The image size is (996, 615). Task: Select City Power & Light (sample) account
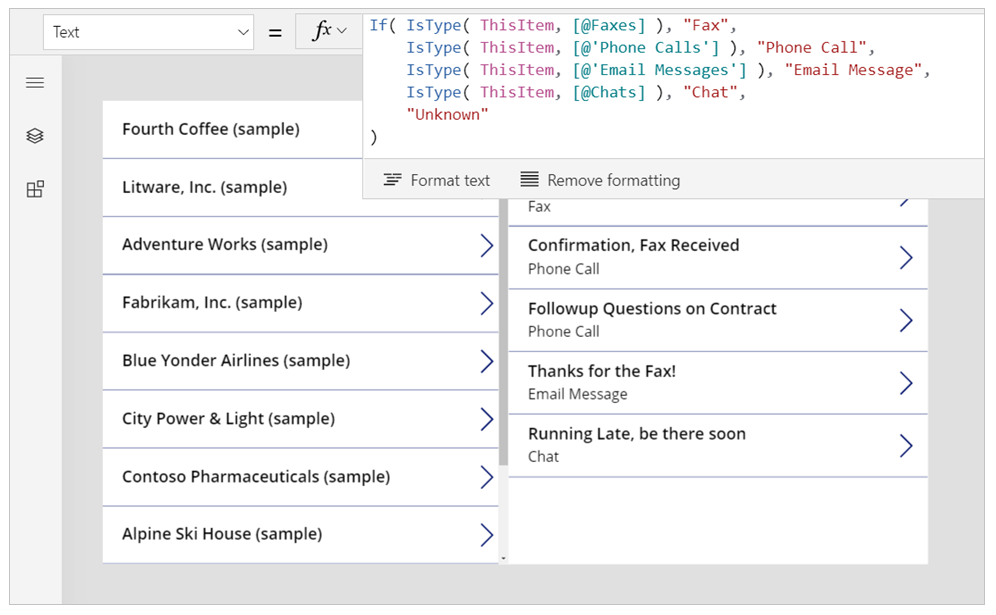coord(300,419)
